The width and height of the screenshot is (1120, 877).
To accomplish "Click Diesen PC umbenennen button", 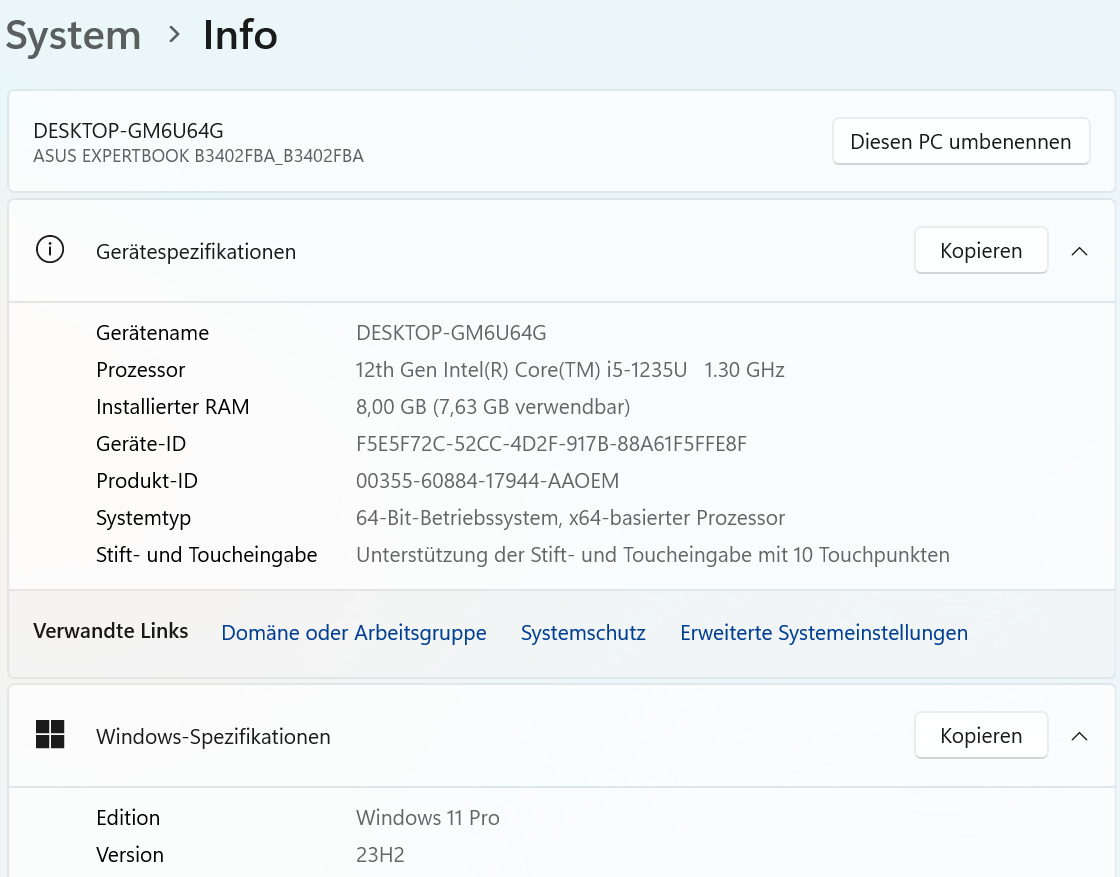I will [961, 141].
